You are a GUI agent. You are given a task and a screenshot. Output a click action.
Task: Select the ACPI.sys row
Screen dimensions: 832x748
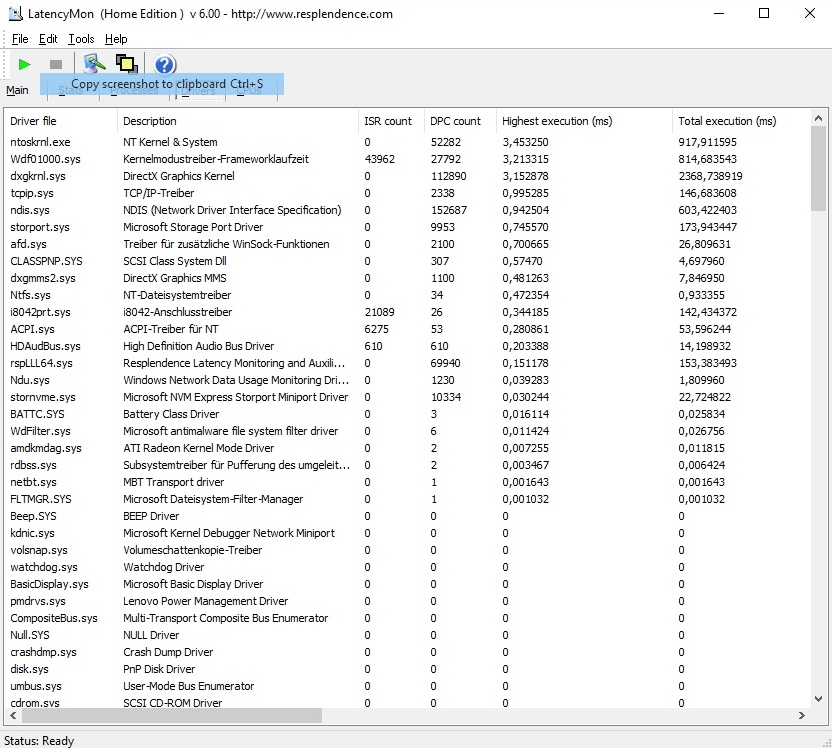[408, 329]
